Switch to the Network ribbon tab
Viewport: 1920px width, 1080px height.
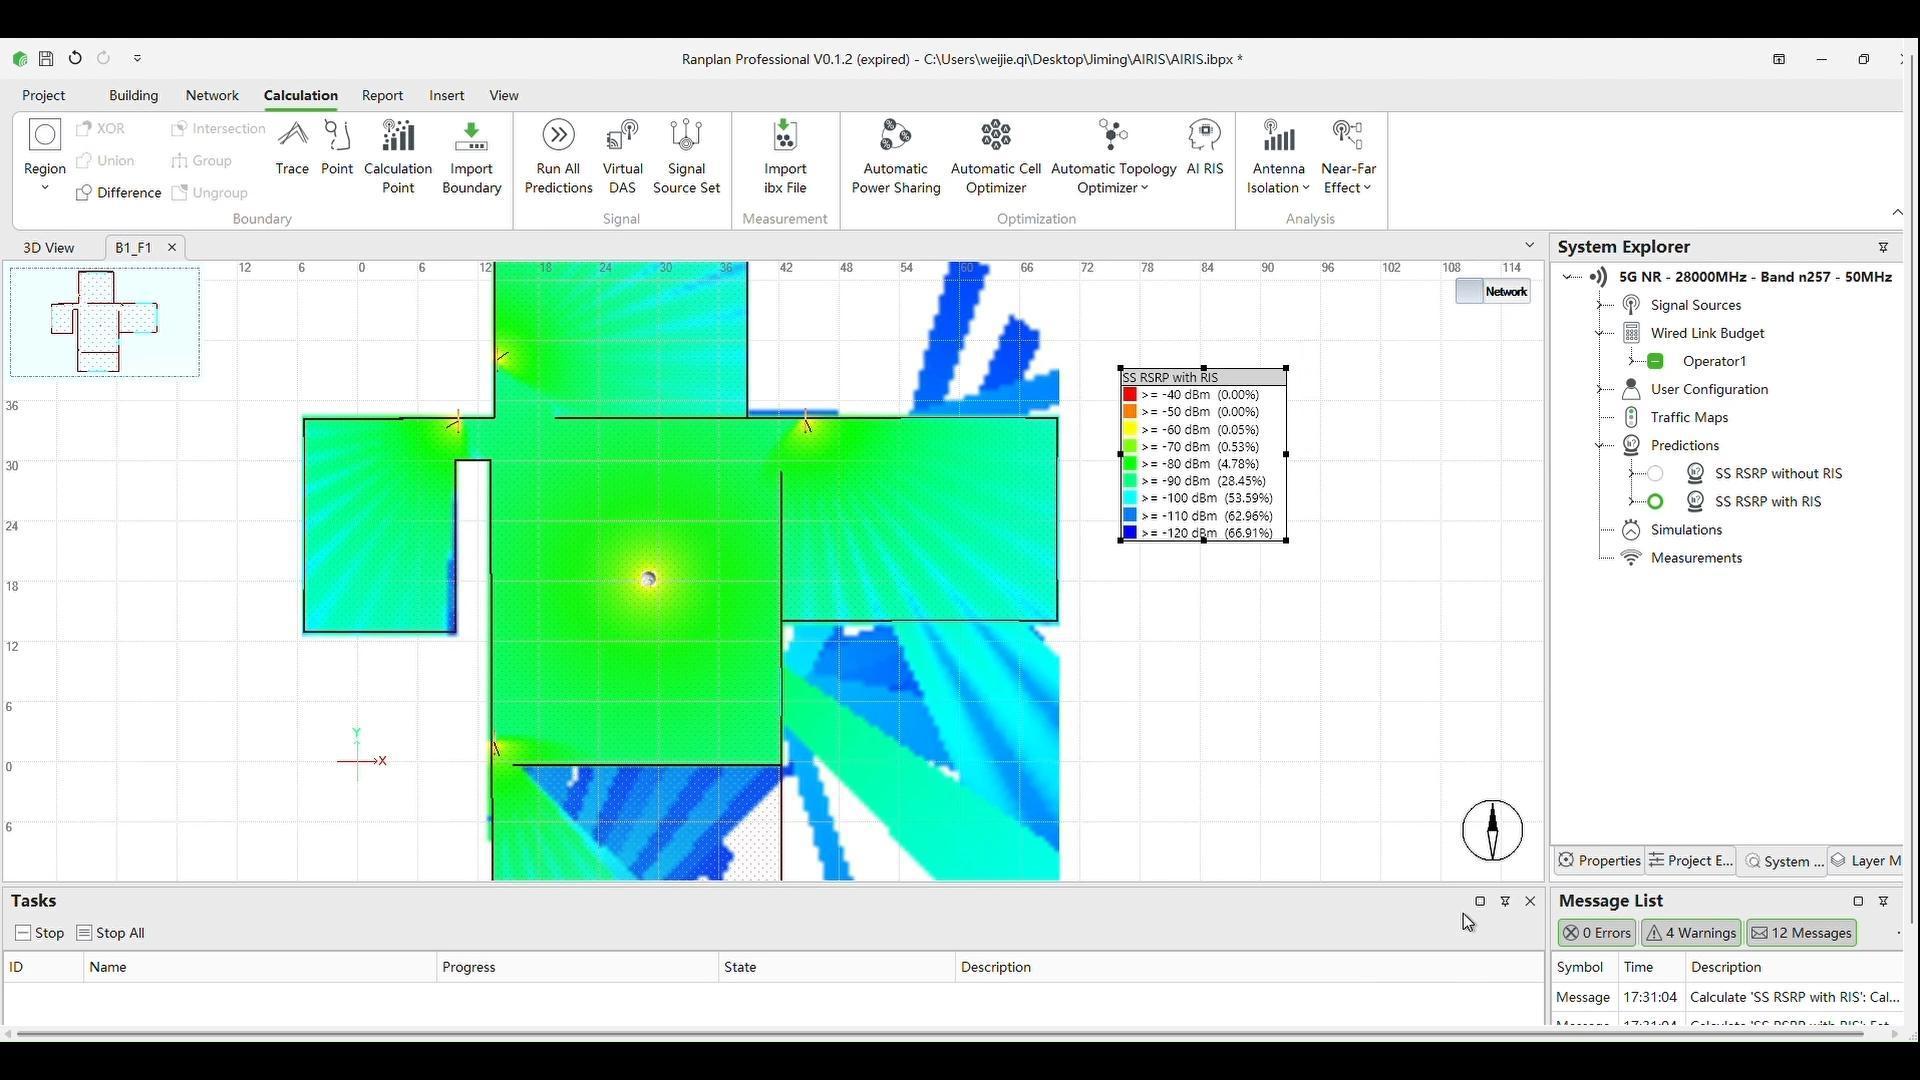212,96
